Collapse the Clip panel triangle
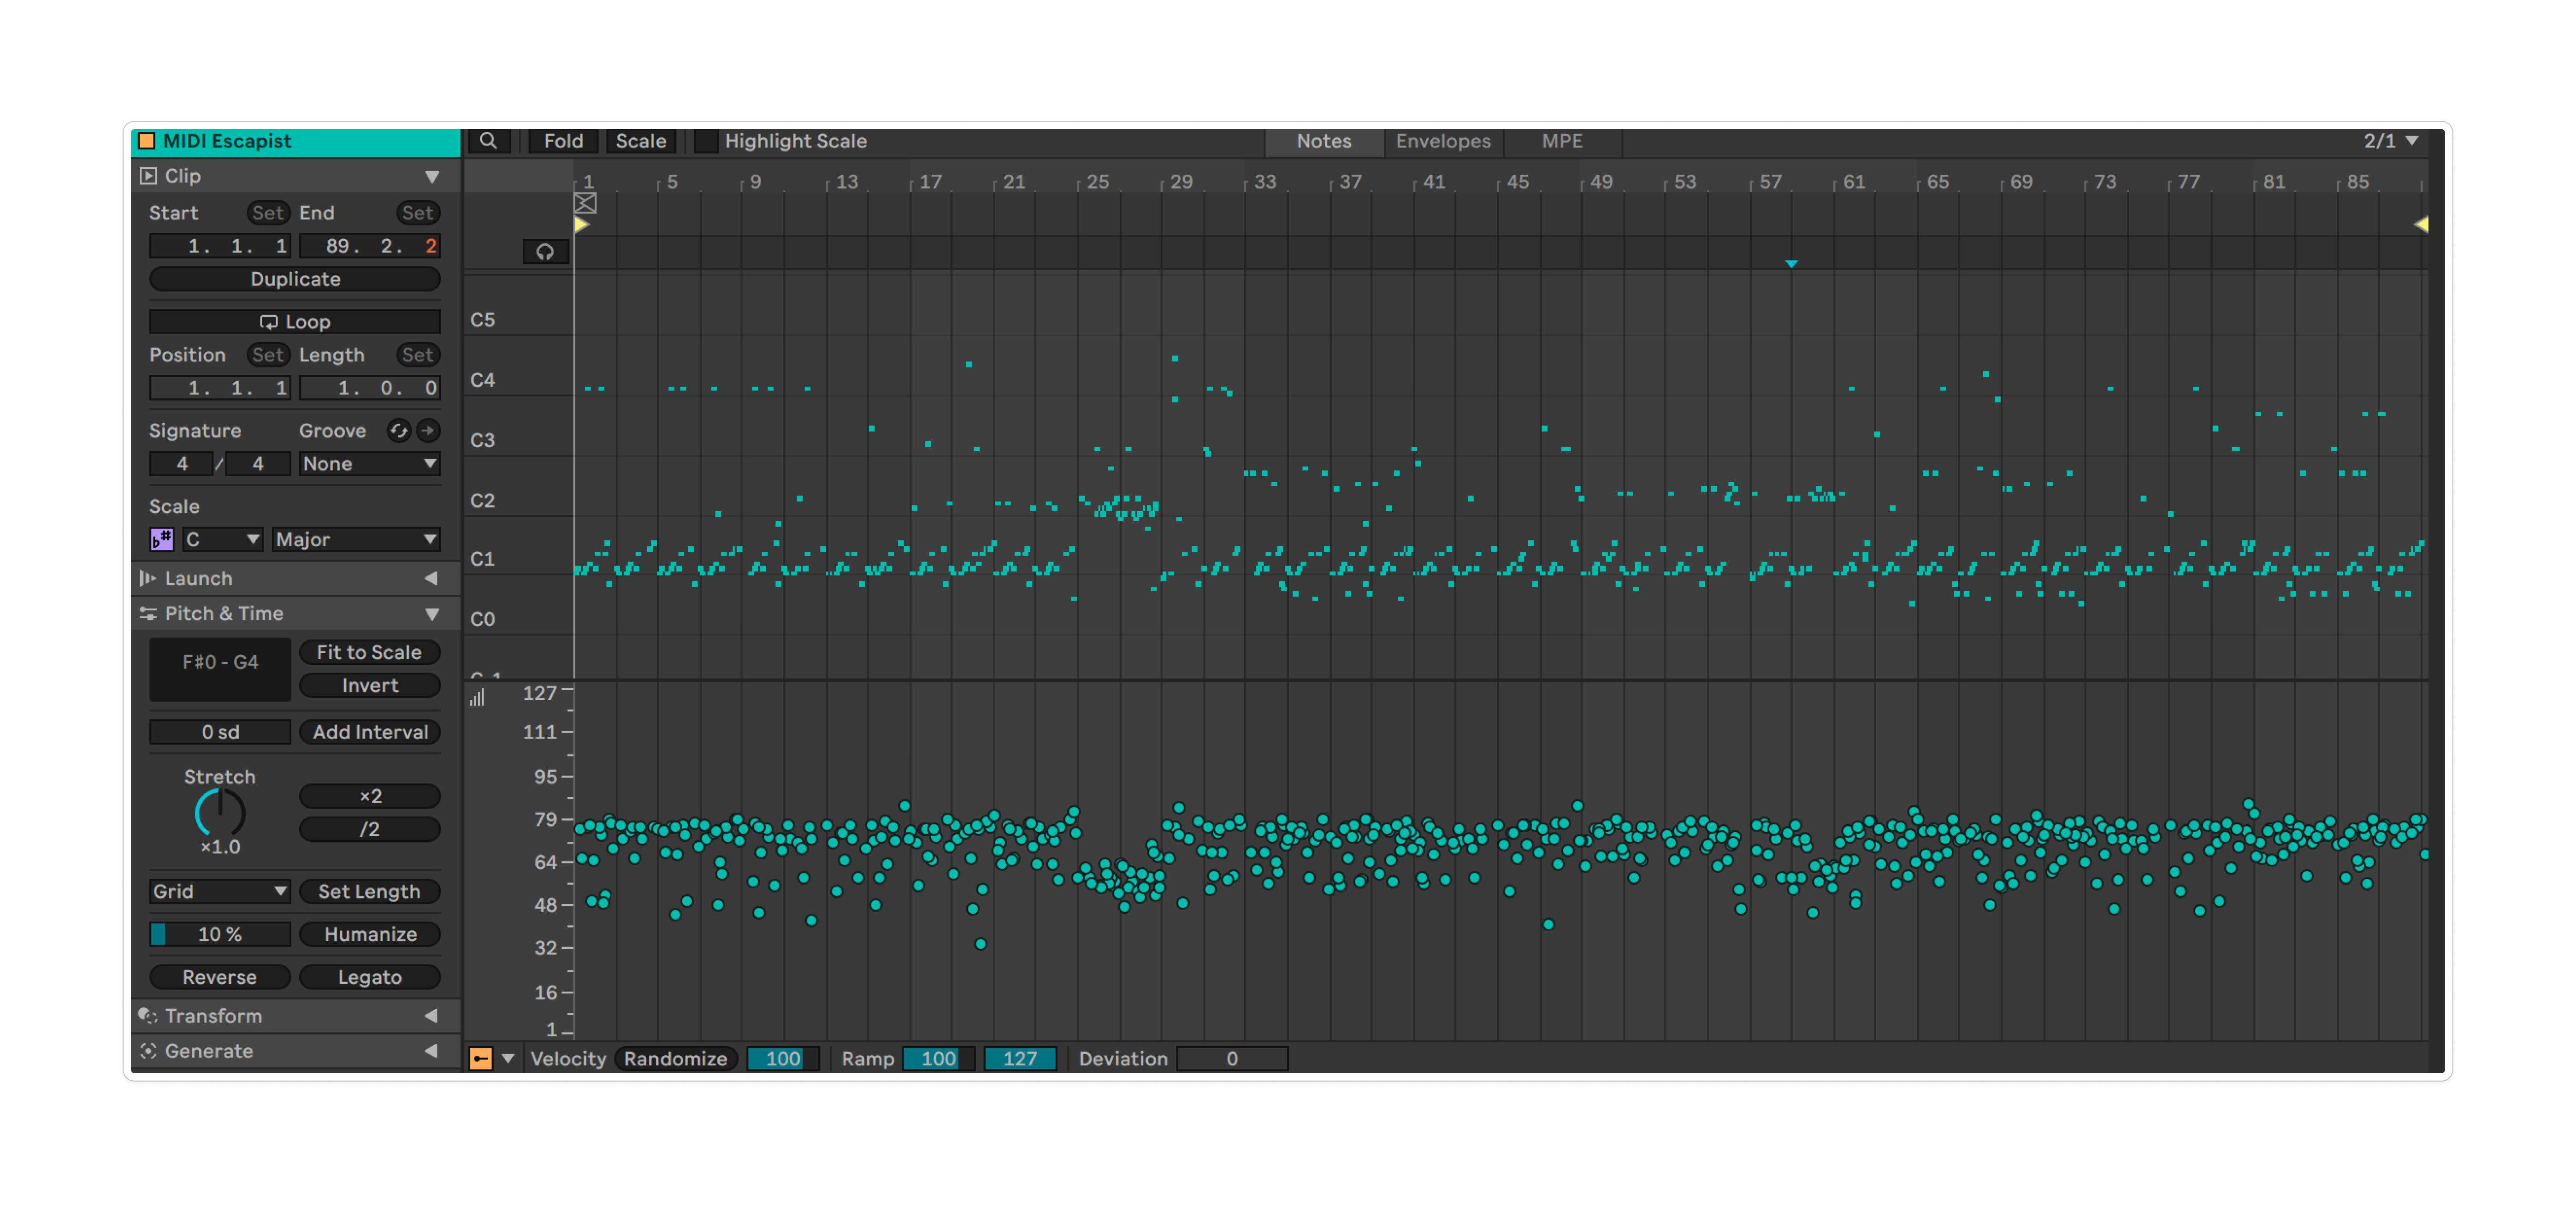The image size is (2576, 1206). [432, 177]
